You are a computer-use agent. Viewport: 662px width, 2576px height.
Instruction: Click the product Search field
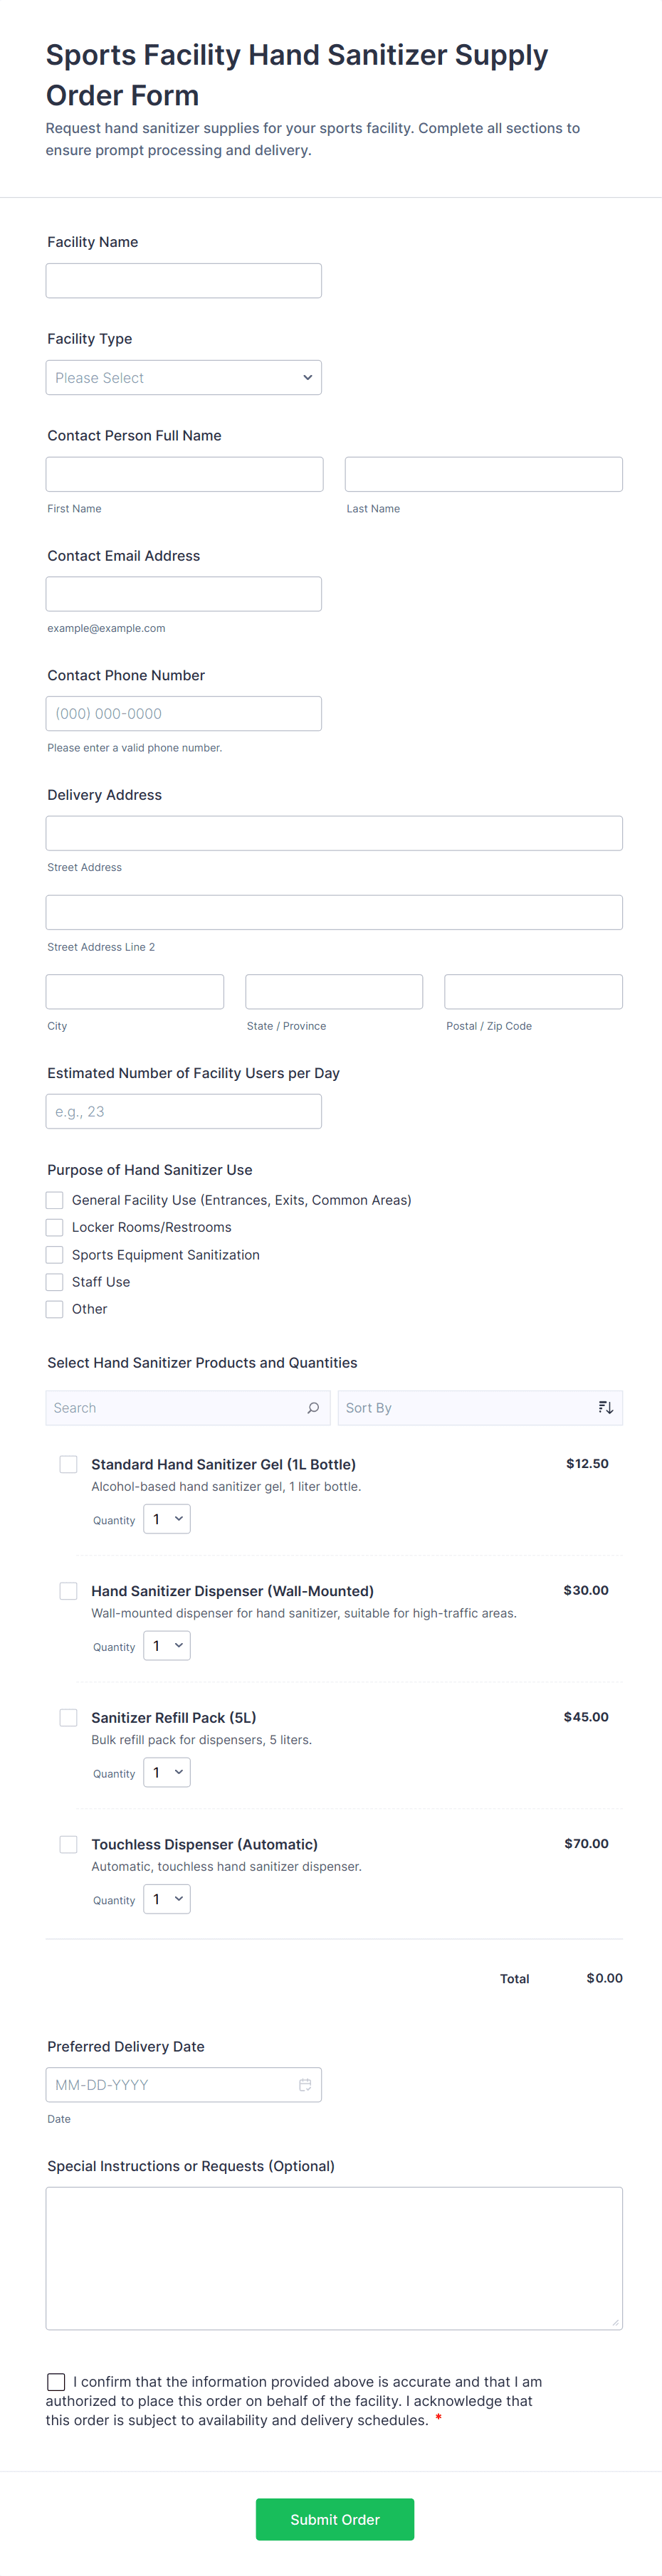175,1407
